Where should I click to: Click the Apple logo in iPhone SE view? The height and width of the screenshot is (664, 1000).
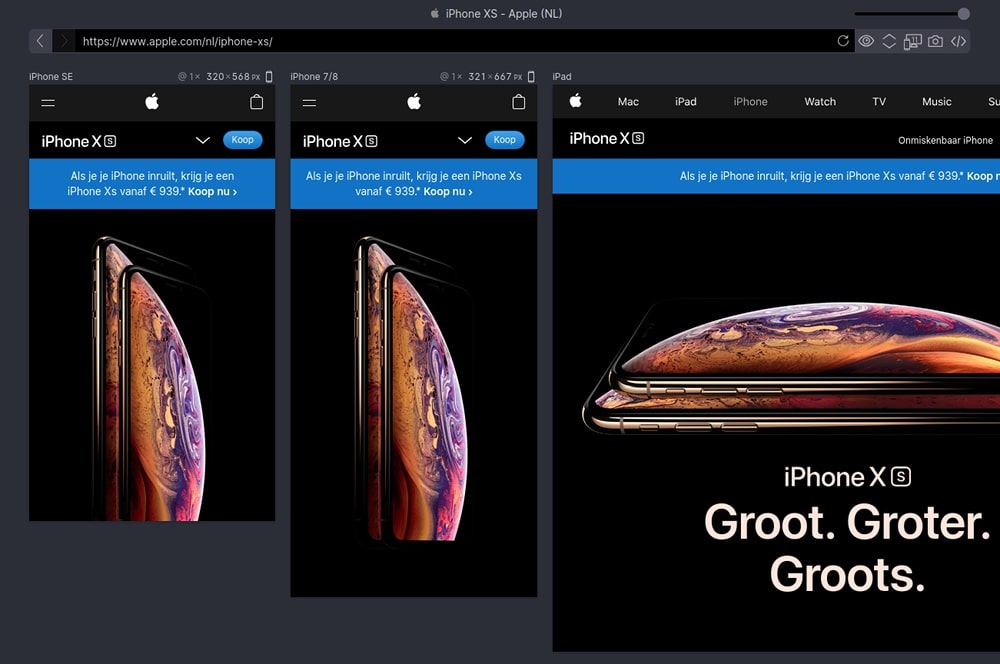(152, 101)
